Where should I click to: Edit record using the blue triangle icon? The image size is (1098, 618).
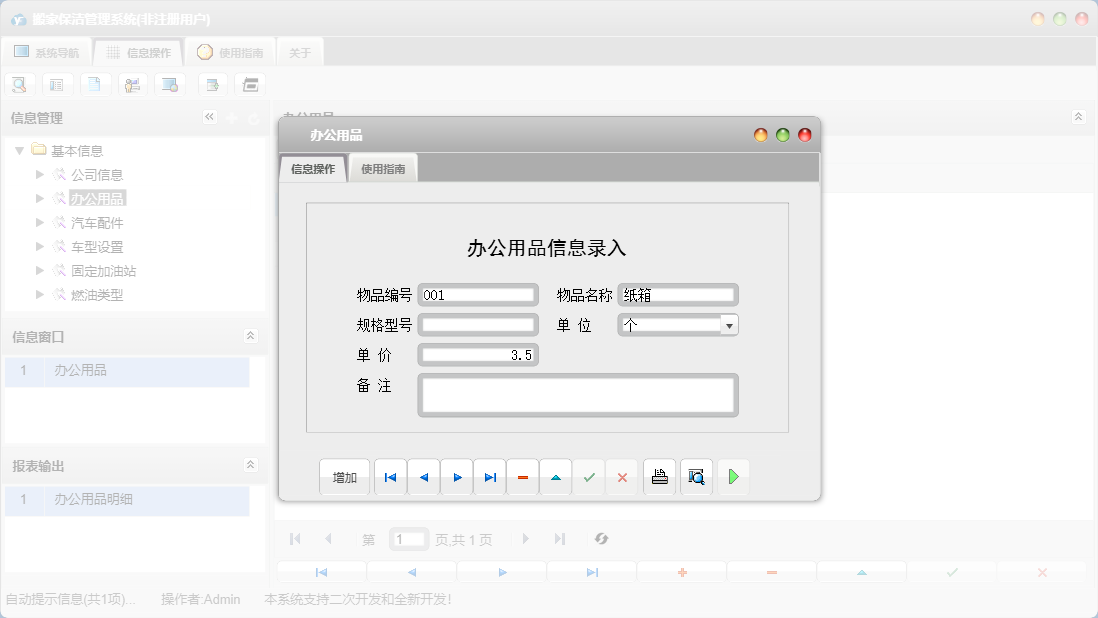click(x=555, y=477)
